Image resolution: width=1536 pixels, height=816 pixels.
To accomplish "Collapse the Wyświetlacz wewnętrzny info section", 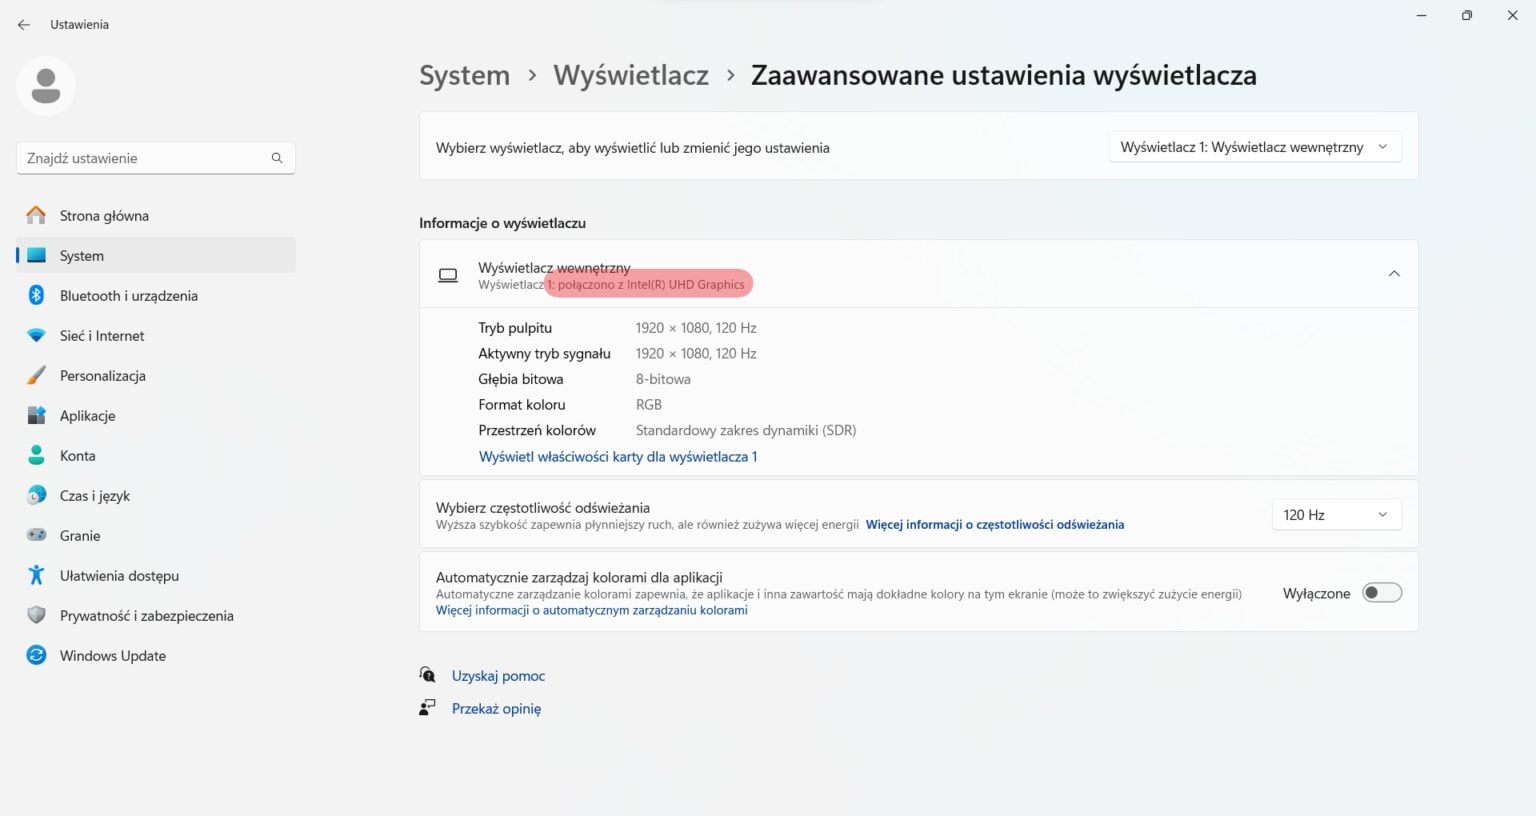I will pos(1394,272).
